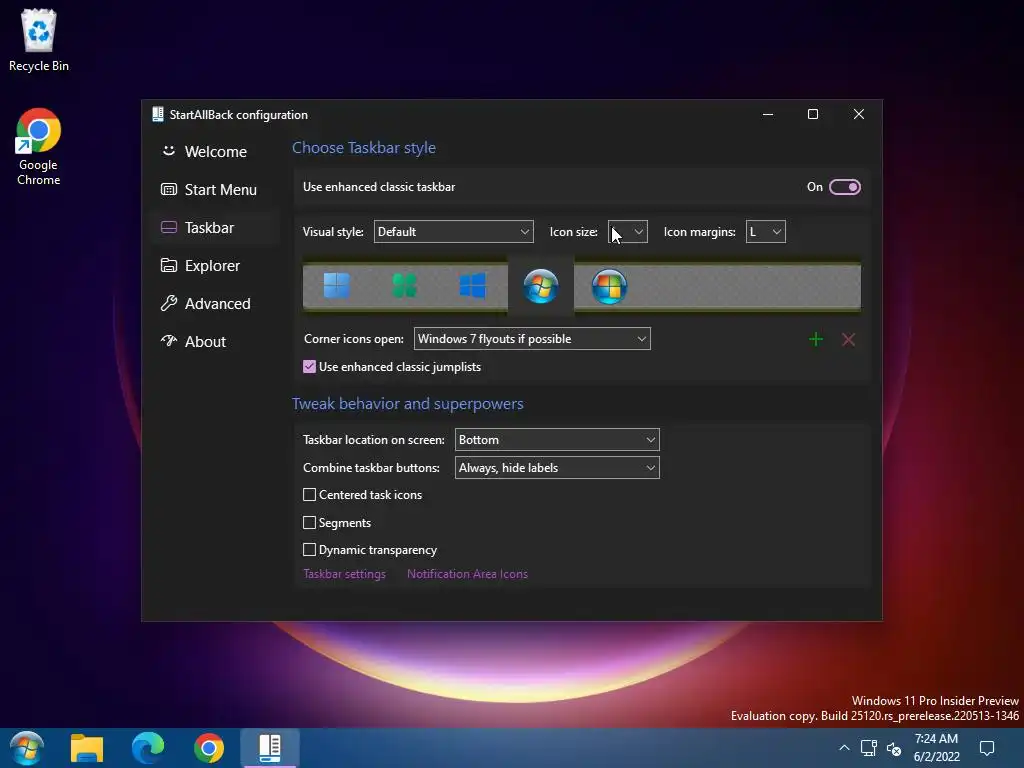The width and height of the screenshot is (1024, 768).
Task: Choose the green clover start button icon
Action: click(404, 285)
